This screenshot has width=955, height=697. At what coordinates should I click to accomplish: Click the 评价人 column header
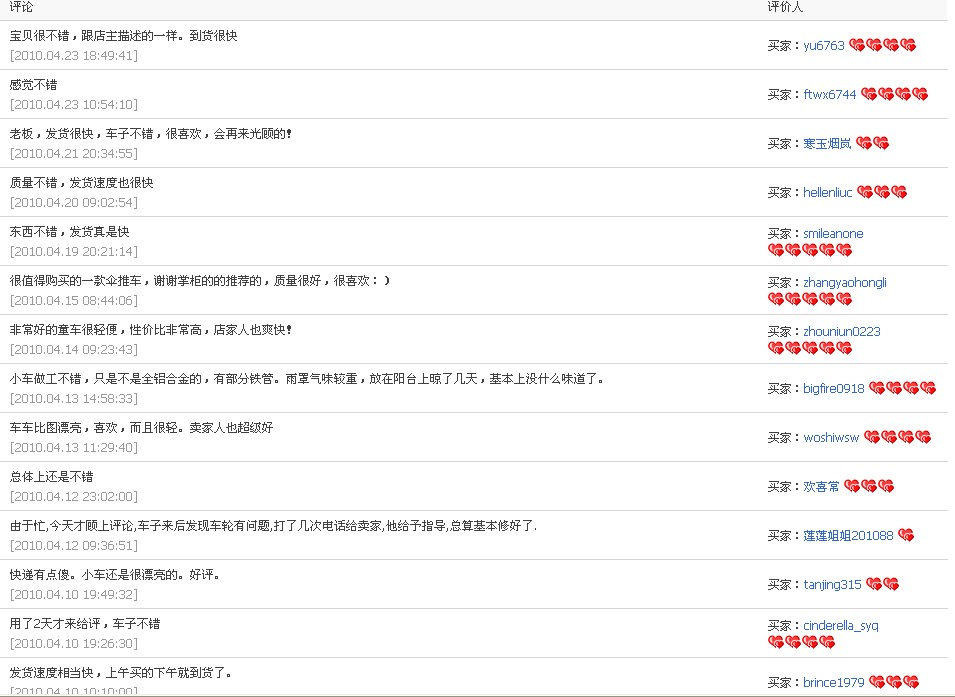click(785, 7)
